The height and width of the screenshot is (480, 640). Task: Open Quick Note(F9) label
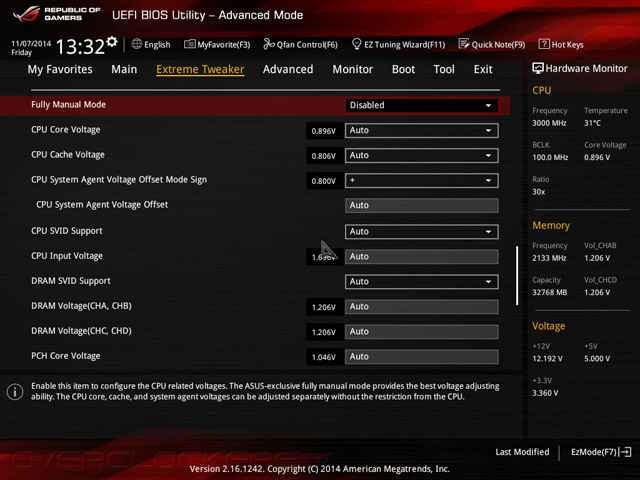tap(498, 44)
